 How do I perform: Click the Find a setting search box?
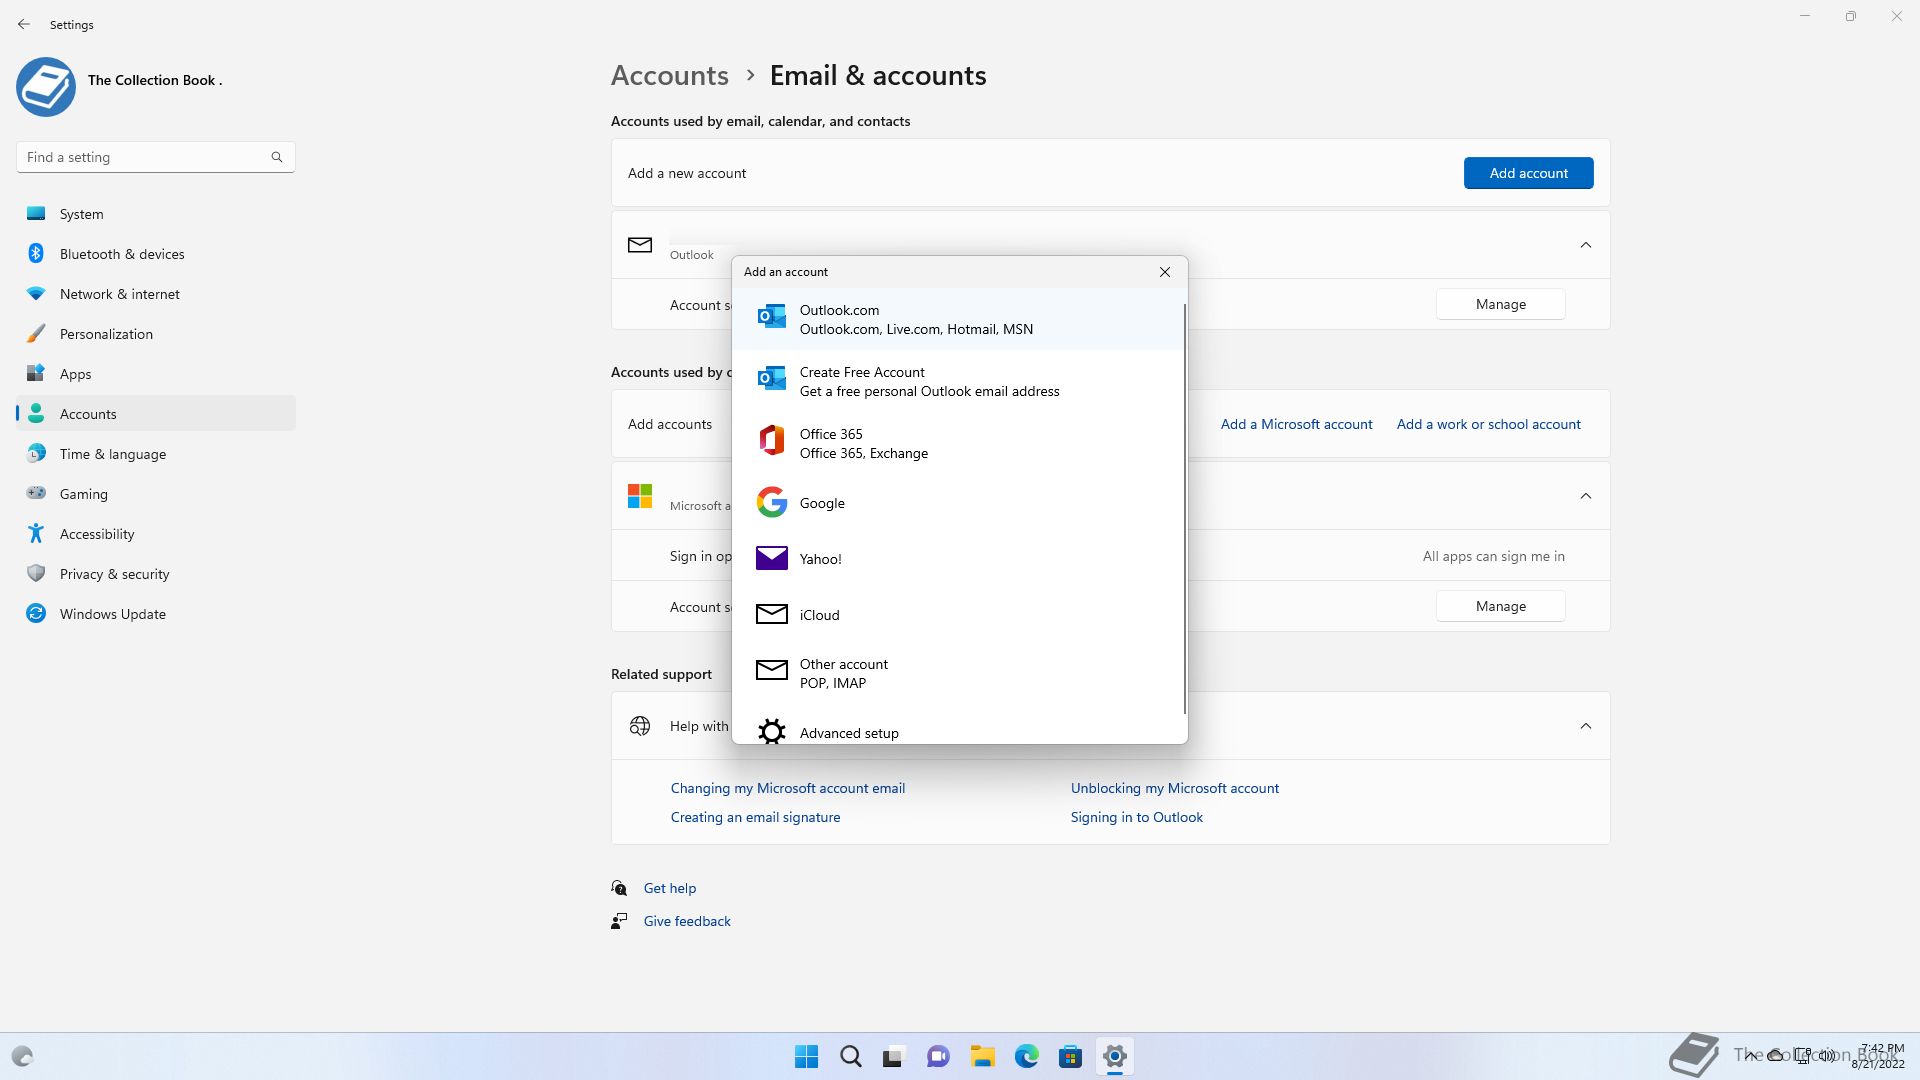pos(156,157)
